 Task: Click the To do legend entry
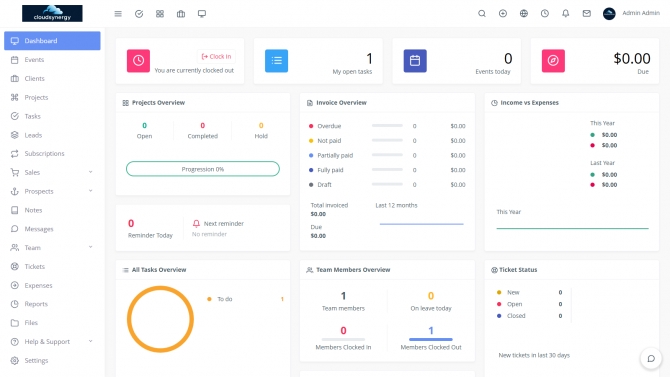(x=245, y=299)
